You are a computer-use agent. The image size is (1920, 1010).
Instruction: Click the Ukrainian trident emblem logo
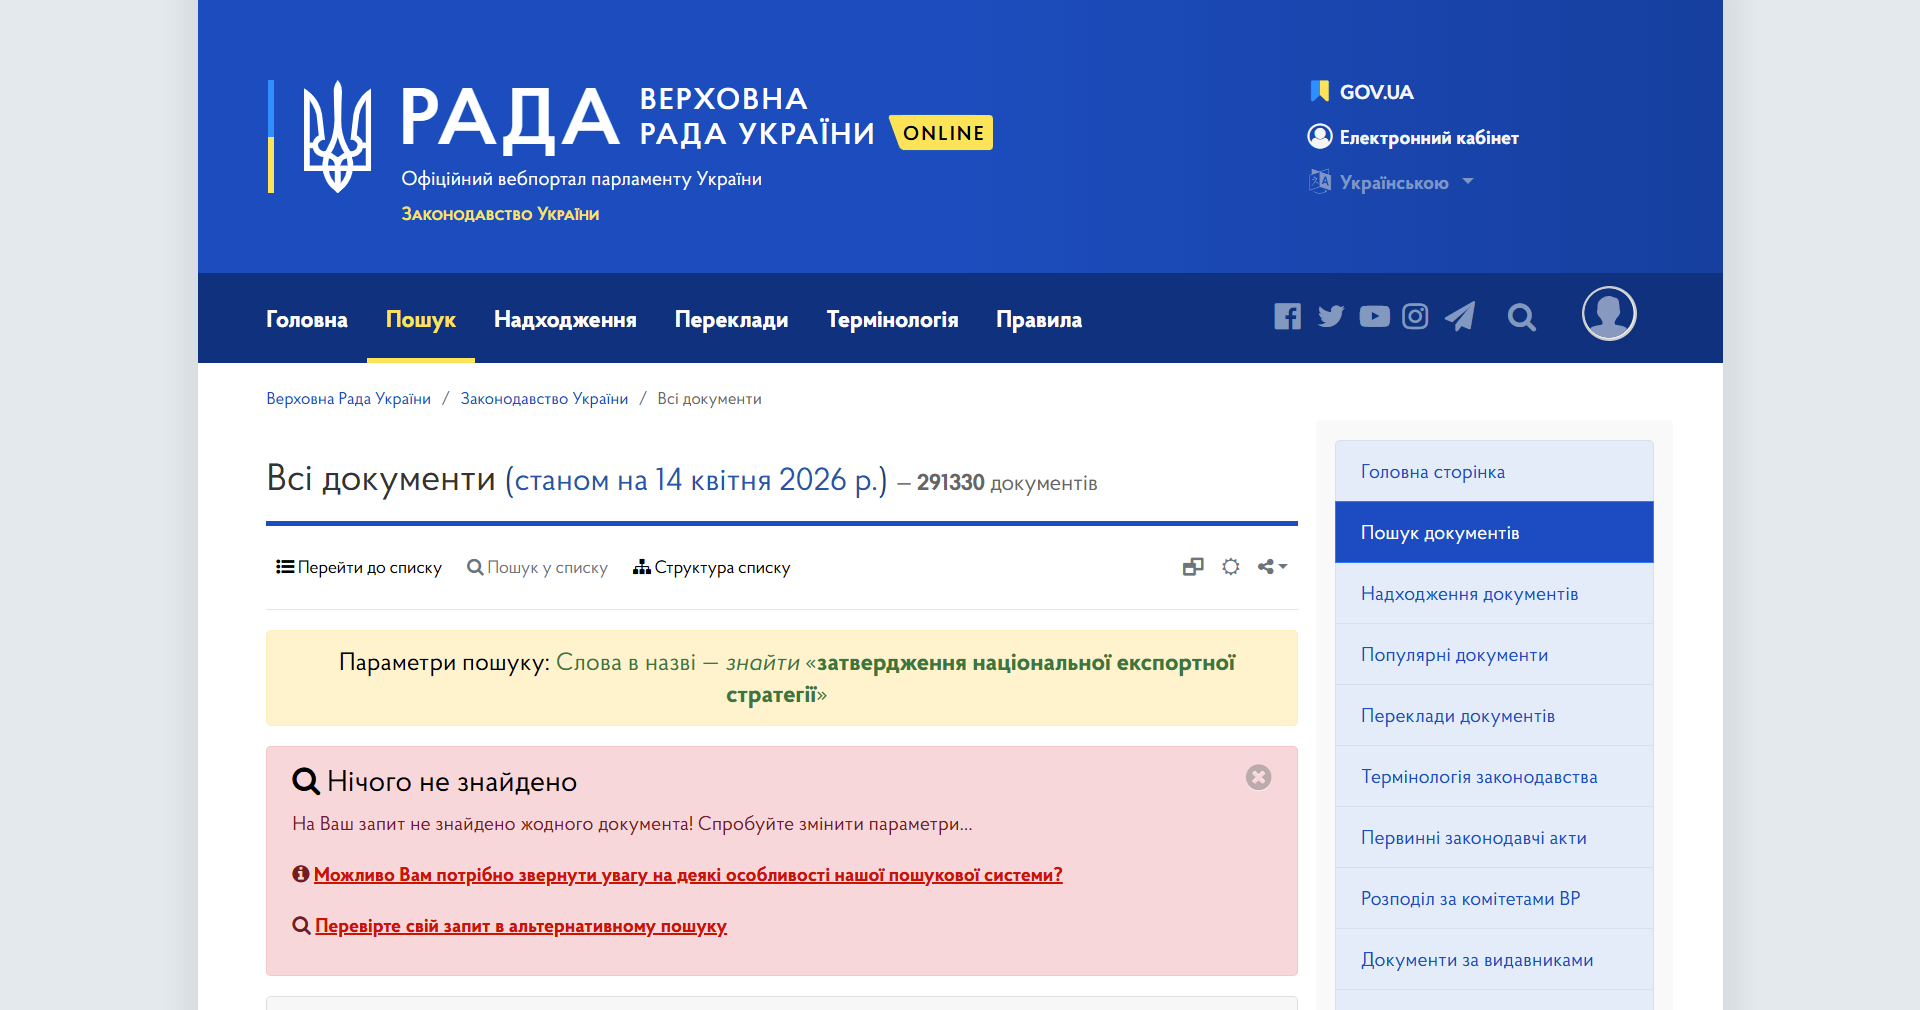[x=337, y=137]
